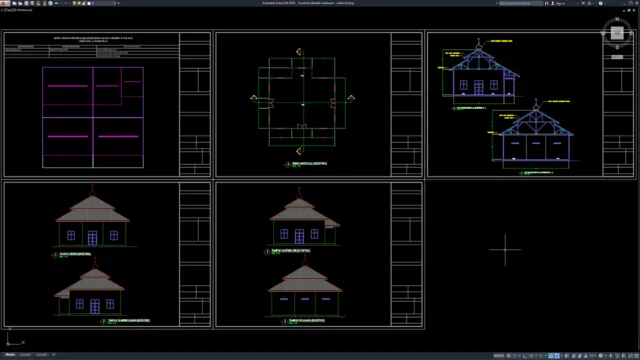Expand the Help dropdown arrow
Viewport: 640px width, 360px height.
pos(605,3)
